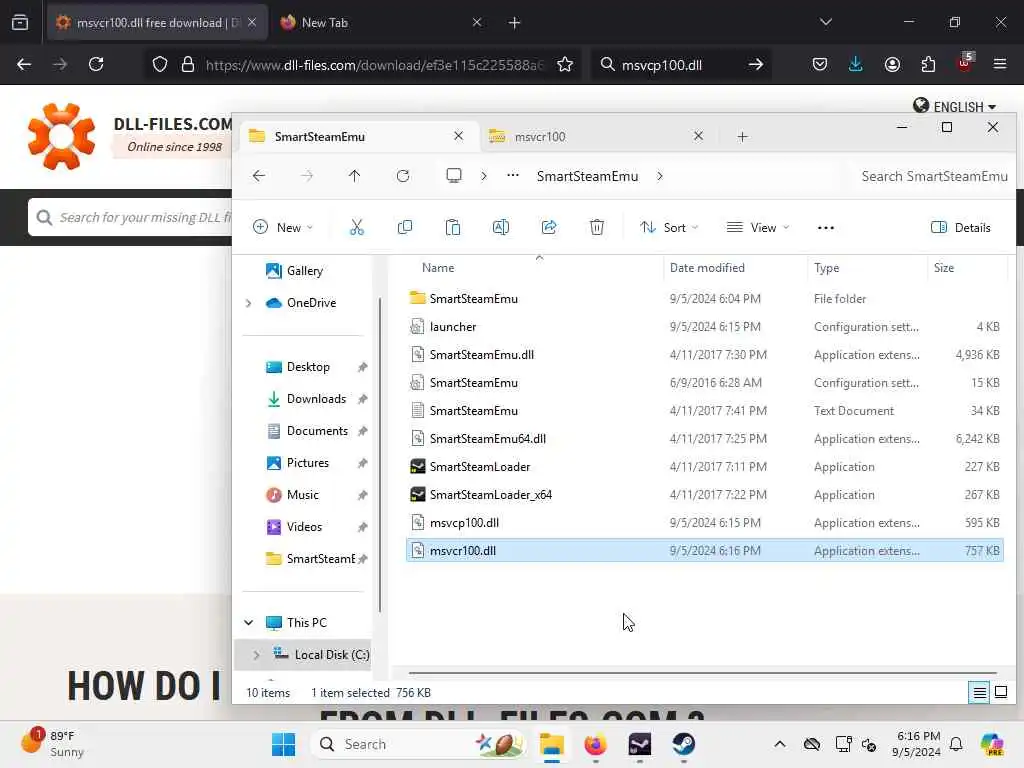Open Firefox downloads panel
1024x768 pixels.
[856, 64]
